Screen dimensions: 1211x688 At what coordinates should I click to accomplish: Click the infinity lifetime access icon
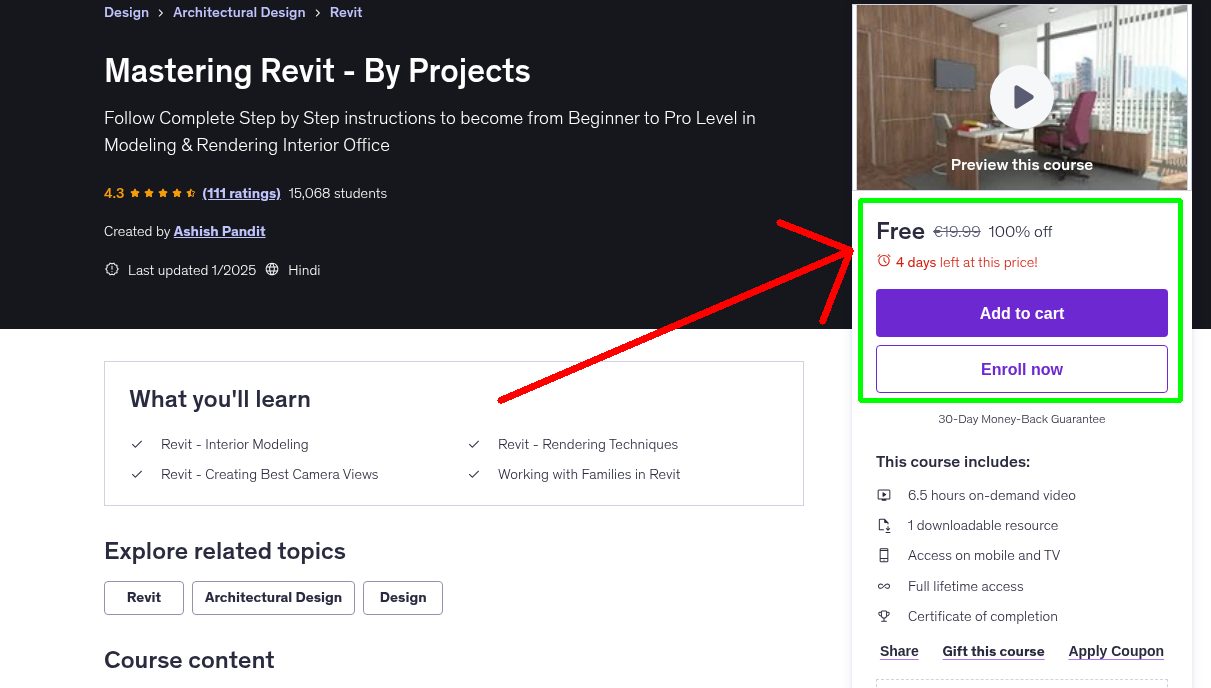884,586
